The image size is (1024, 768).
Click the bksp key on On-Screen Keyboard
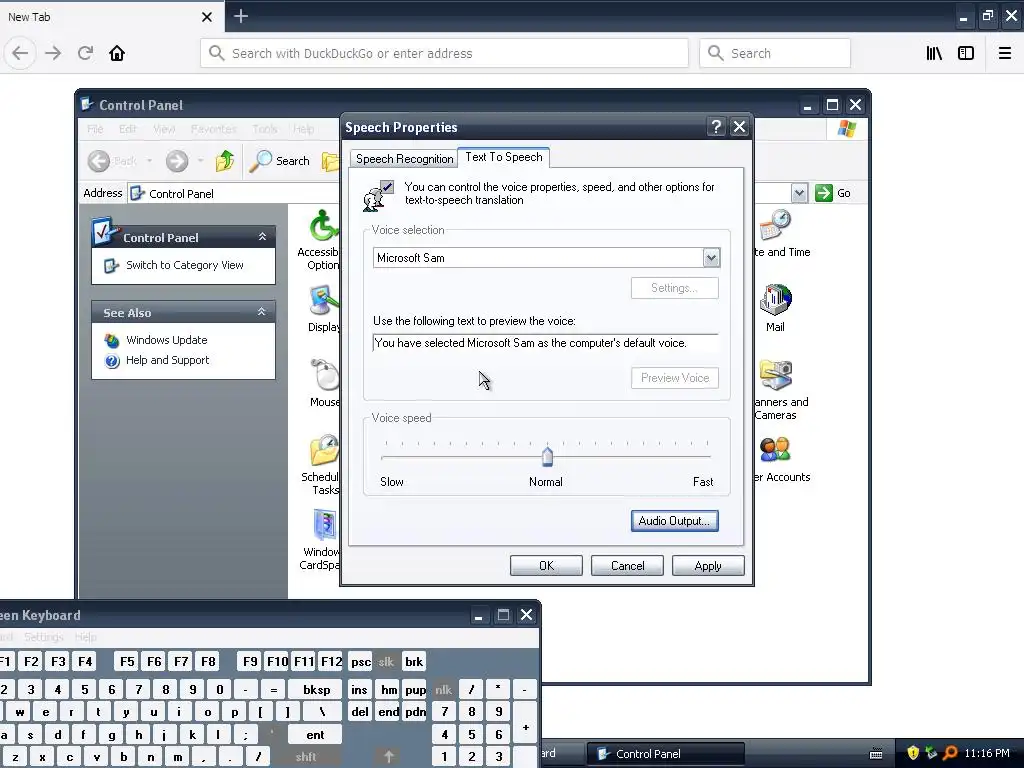[x=316, y=690]
